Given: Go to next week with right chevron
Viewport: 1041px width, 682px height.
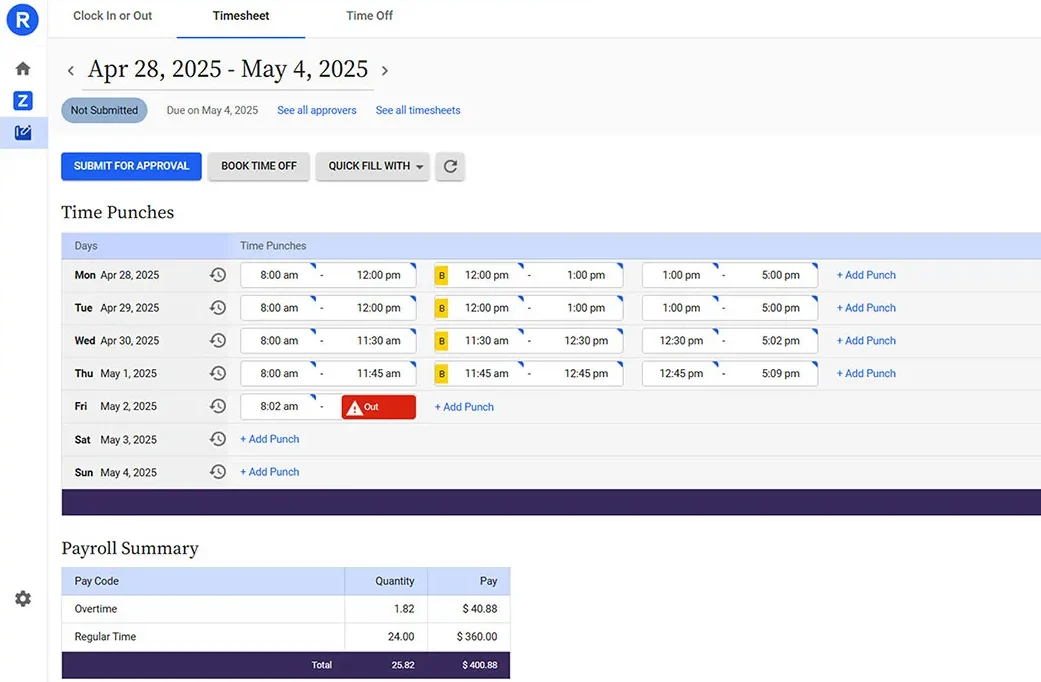Looking at the screenshot, I should [385, 71].
